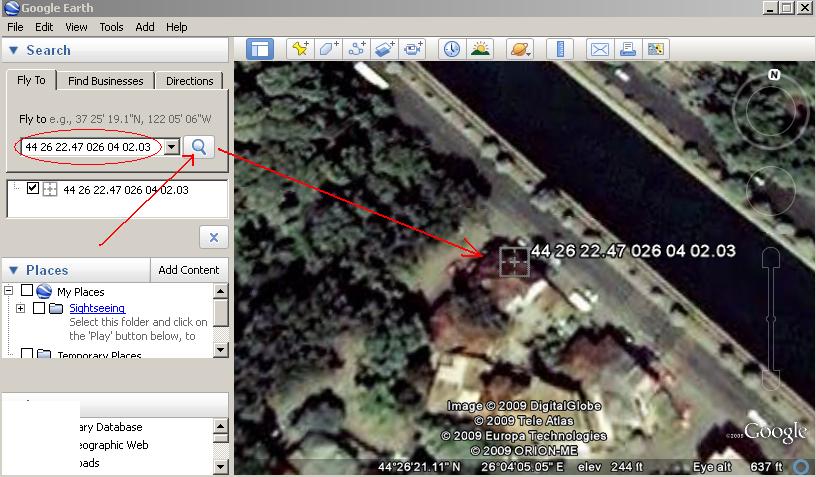Open the Add menu
The image size is (816, 477).
145,27
